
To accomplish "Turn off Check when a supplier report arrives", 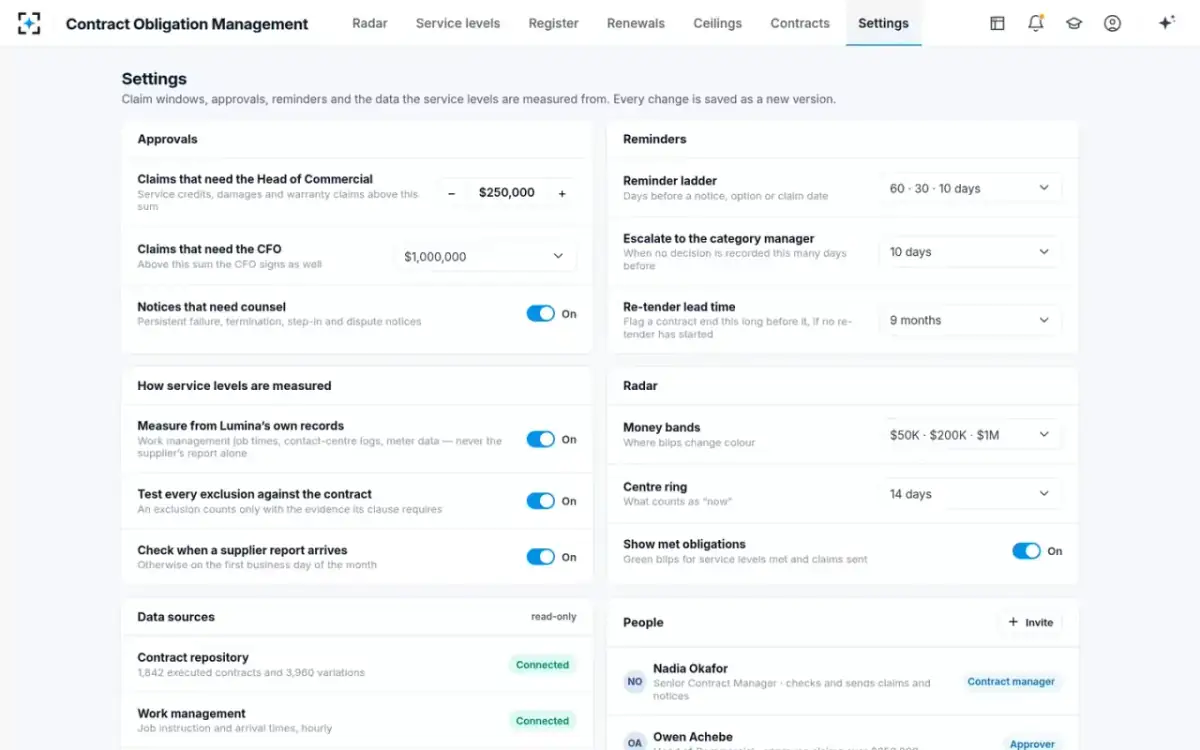I will (541, 557).
